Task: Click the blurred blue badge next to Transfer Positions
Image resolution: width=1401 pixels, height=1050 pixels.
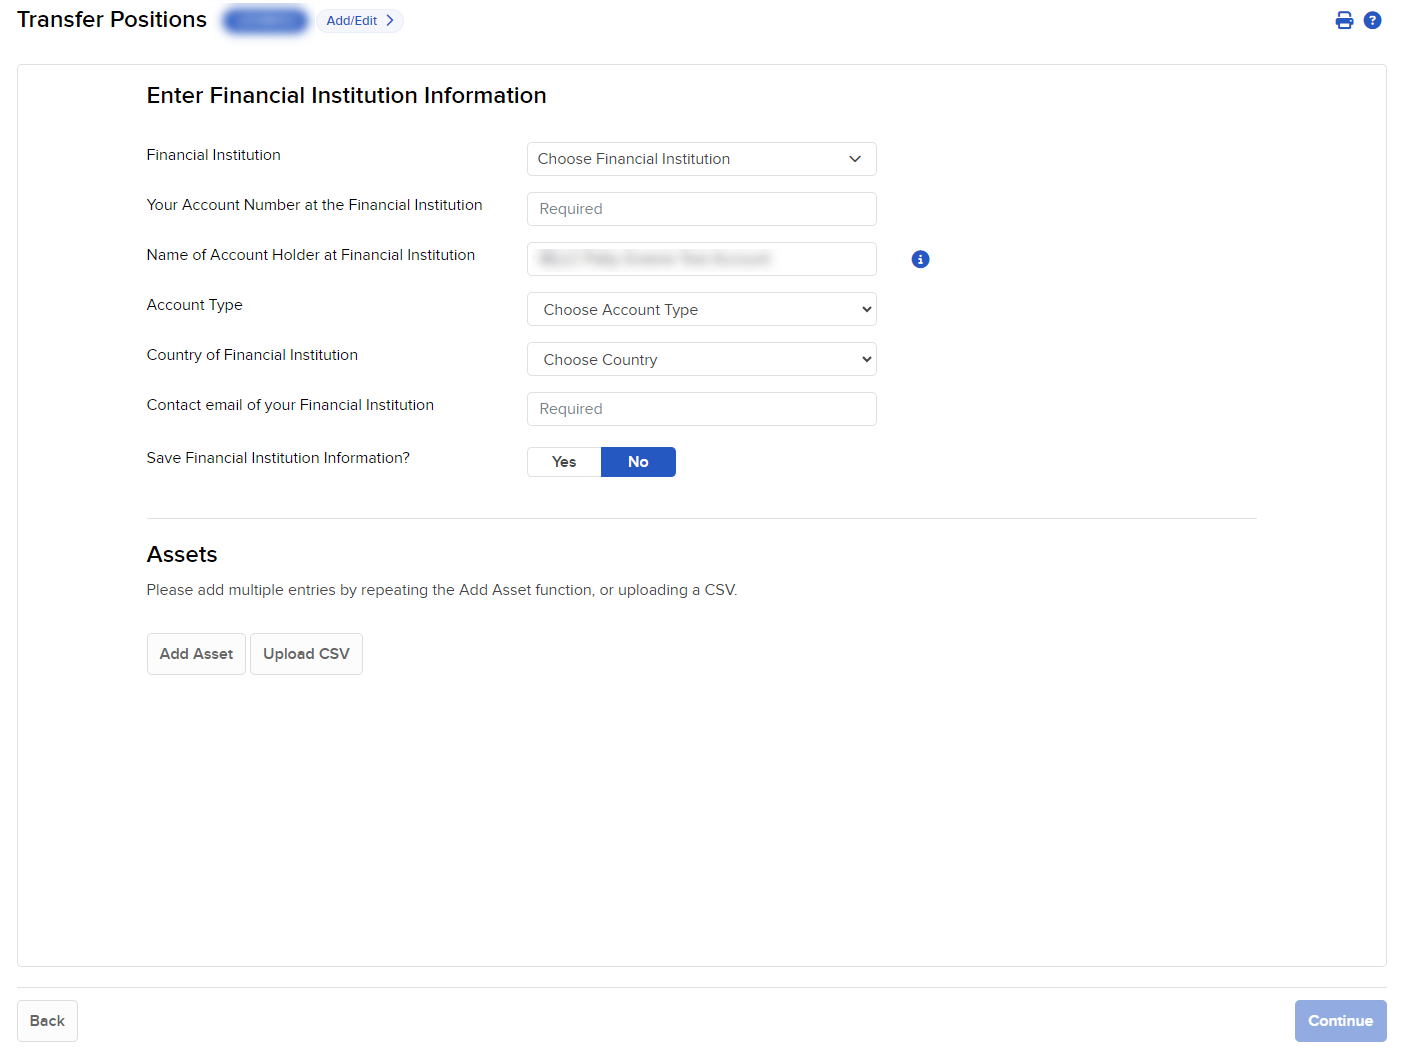Action: click(265, 19)
